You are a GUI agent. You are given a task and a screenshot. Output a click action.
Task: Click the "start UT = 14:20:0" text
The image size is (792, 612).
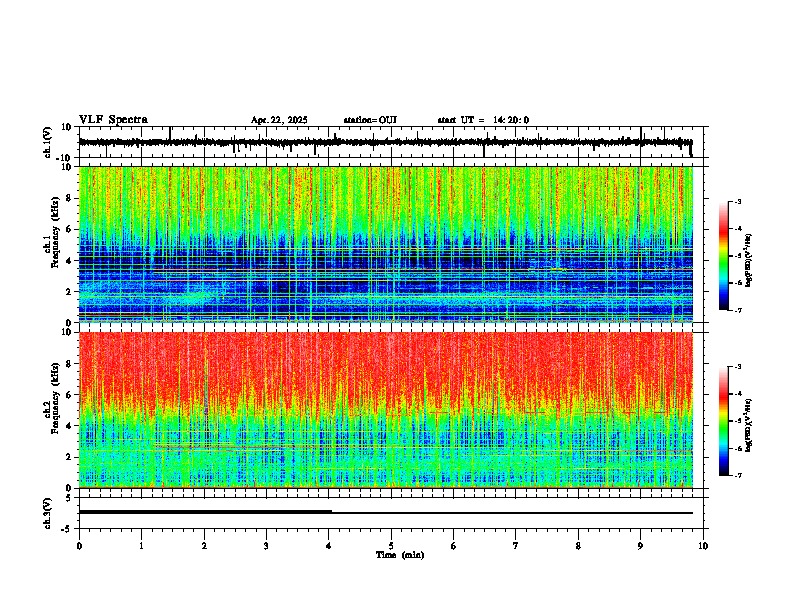[x=483, y=120]
